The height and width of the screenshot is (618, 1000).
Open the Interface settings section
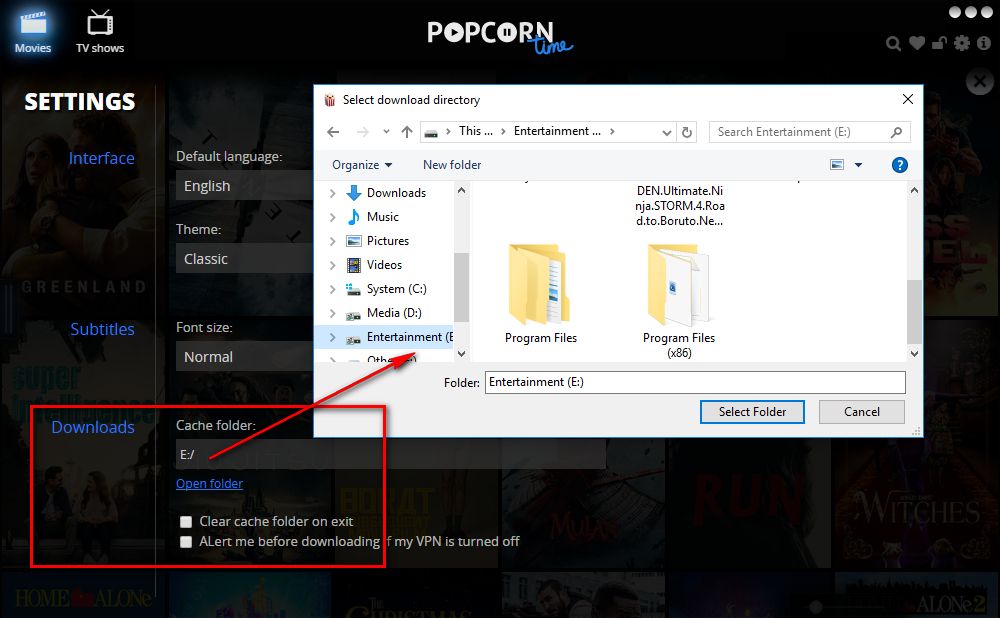(101, 158)
